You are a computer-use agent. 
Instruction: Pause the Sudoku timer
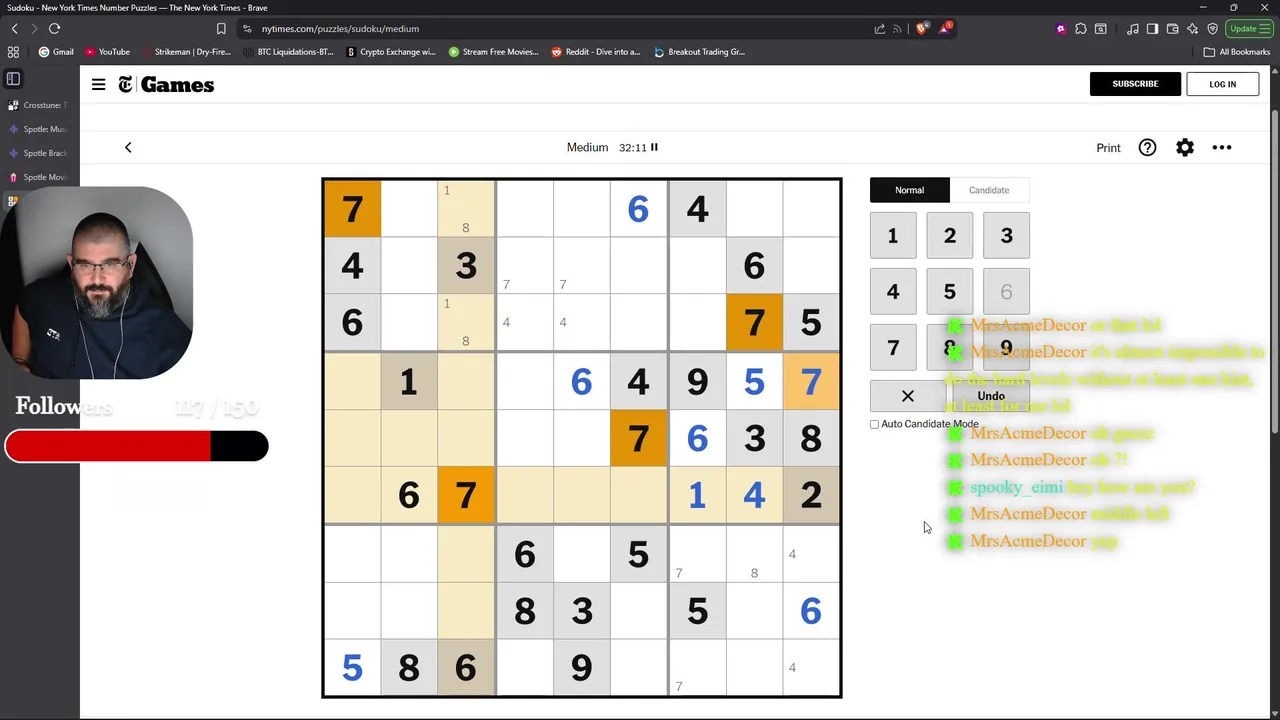pos(655,147)
